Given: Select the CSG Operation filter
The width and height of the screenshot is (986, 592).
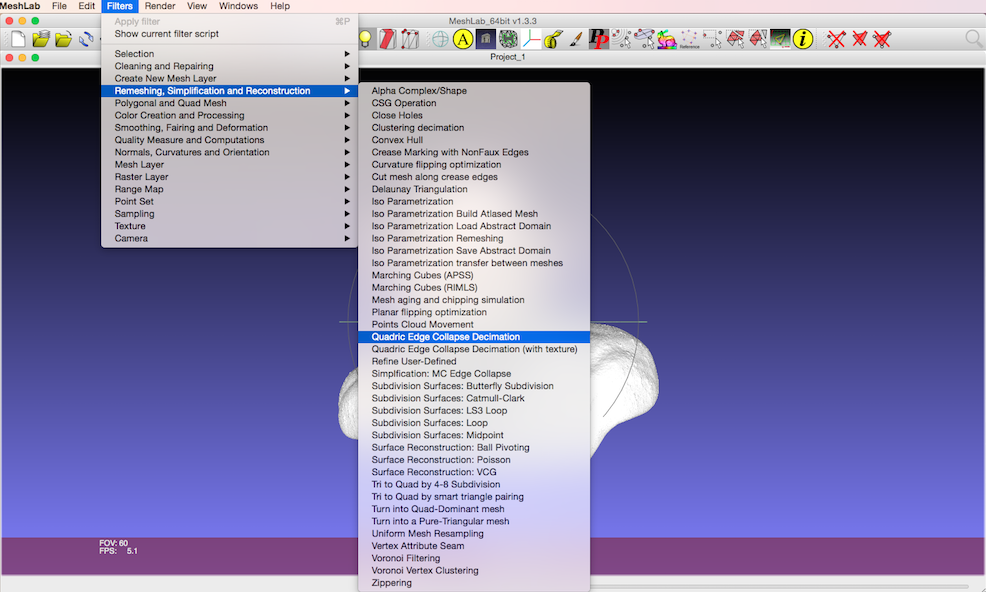Looking at the screenshot, I should 474,103.
